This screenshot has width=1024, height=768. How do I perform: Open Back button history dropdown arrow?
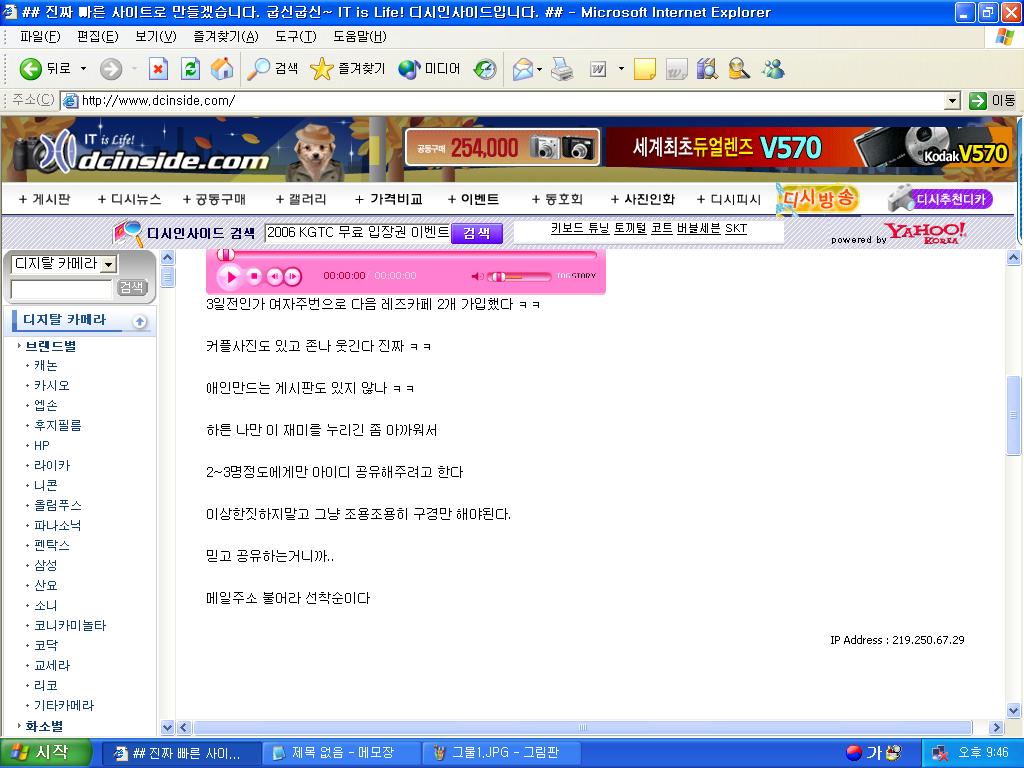pos(83,69)
